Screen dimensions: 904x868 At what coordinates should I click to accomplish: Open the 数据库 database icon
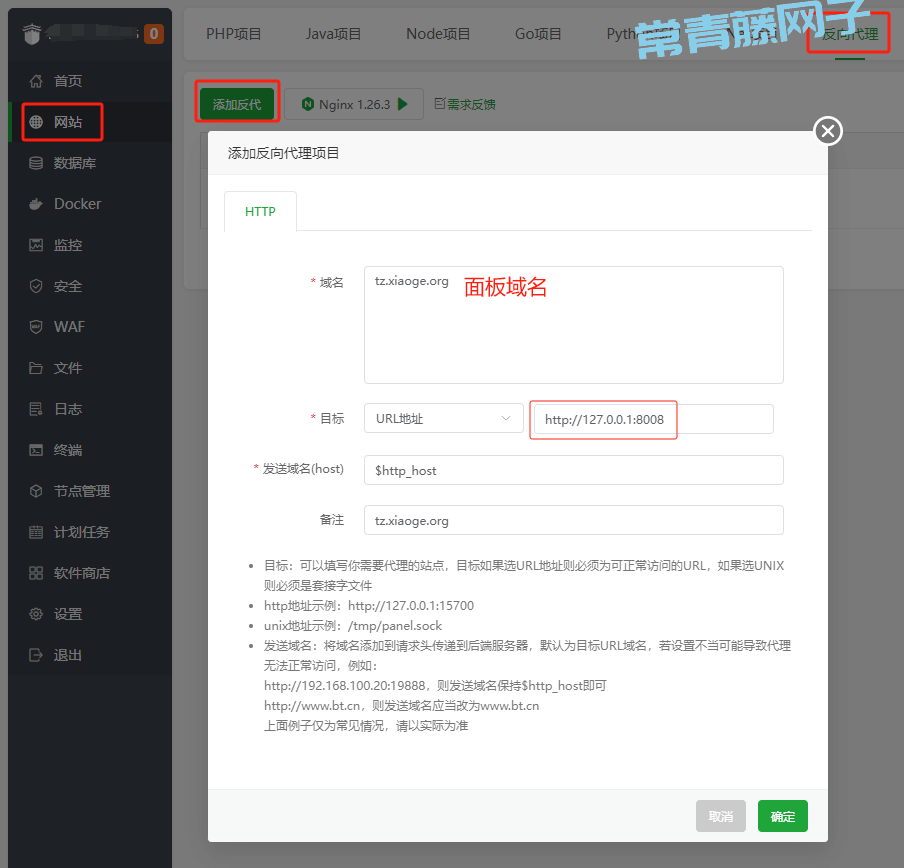[36, 163]
